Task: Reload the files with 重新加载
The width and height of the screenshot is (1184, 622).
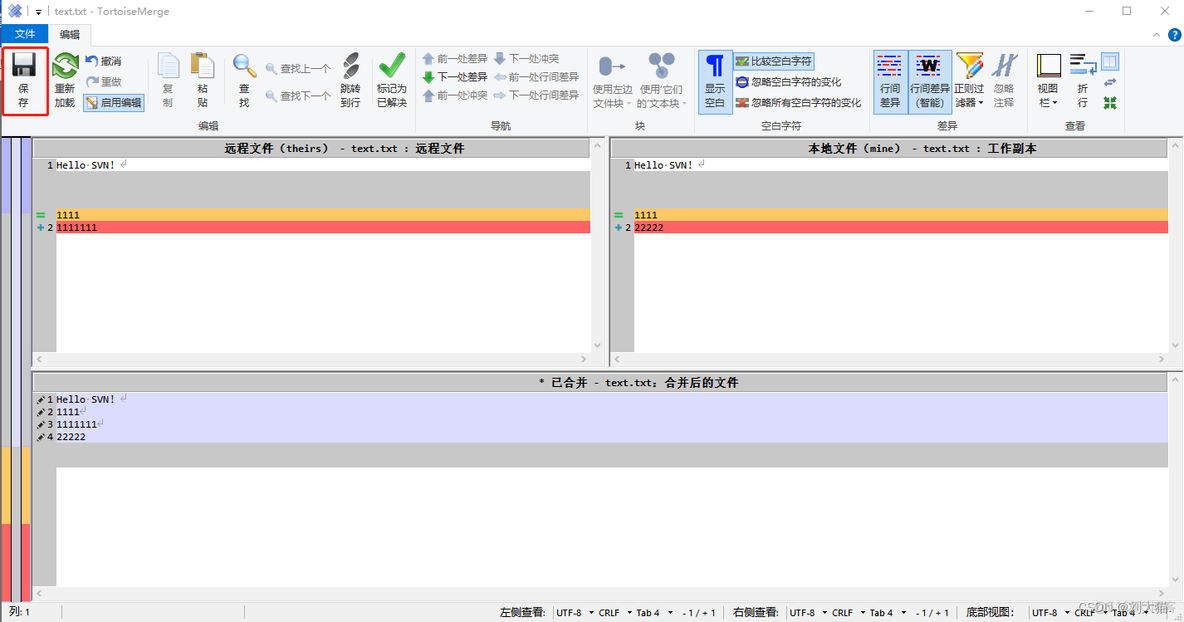Action: [65, 81]
